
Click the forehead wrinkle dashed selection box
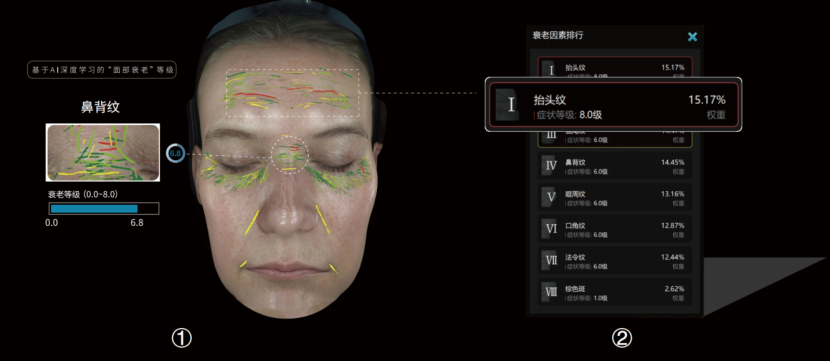point(293,93)
